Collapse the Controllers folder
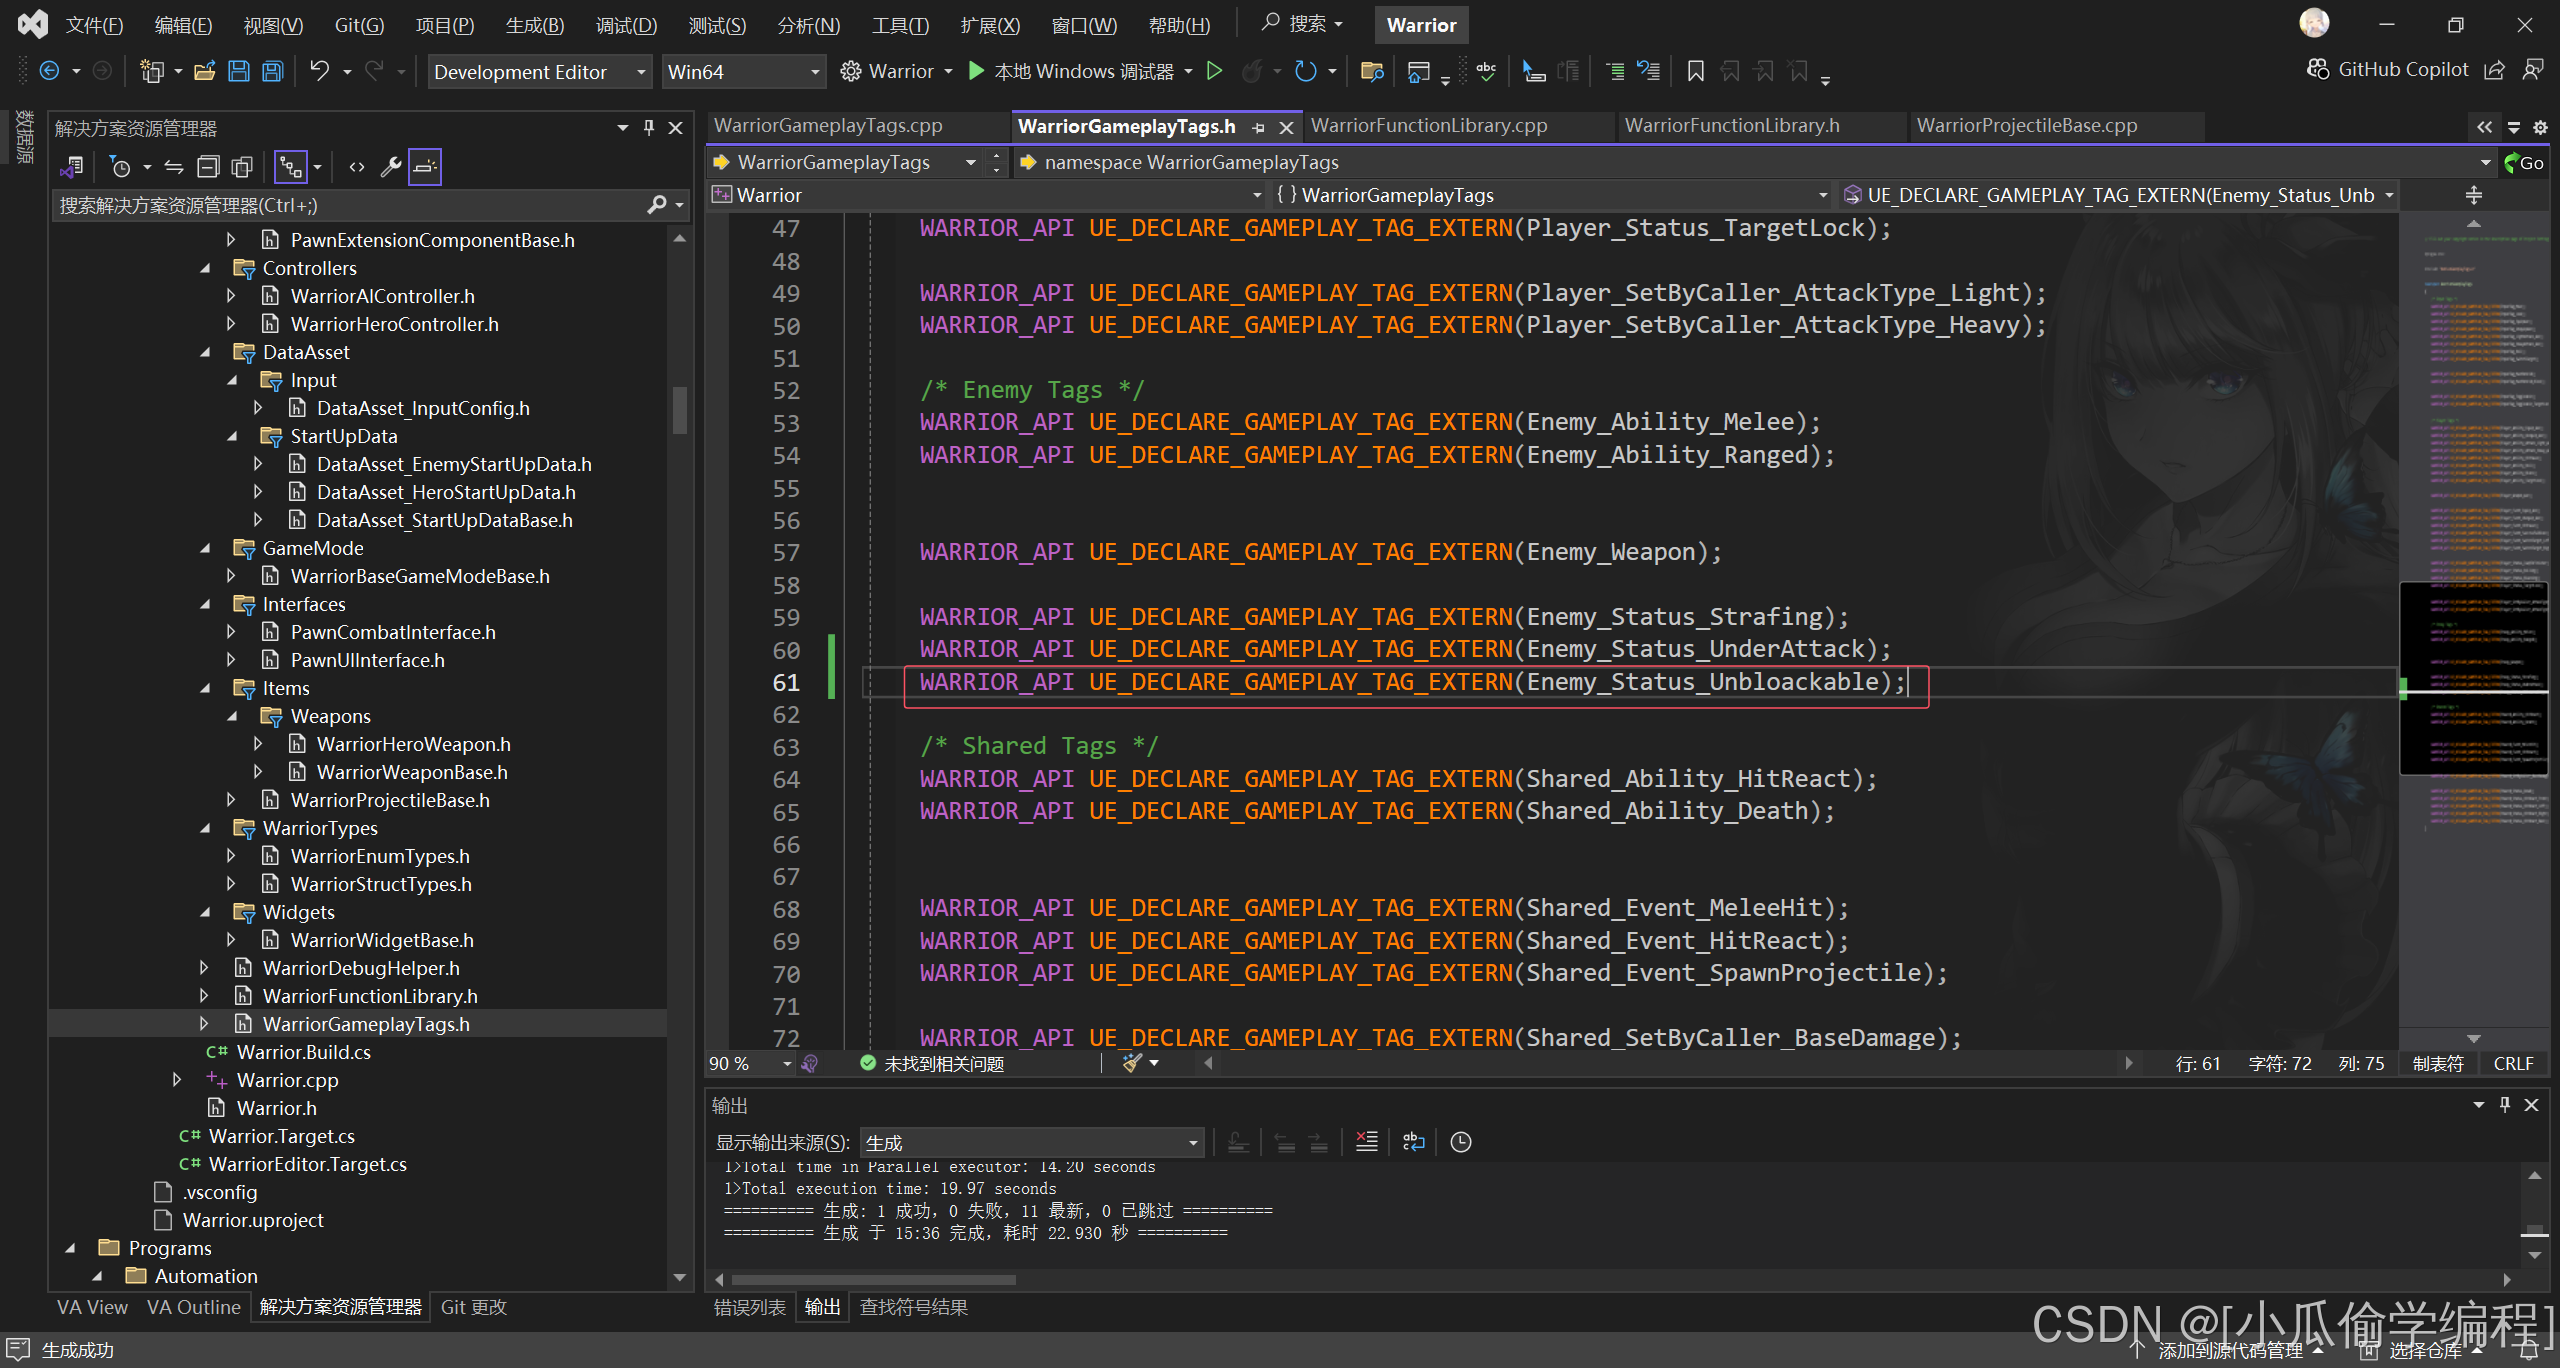This screenshot has width=2560, height=1368. [x=205, y=268]
